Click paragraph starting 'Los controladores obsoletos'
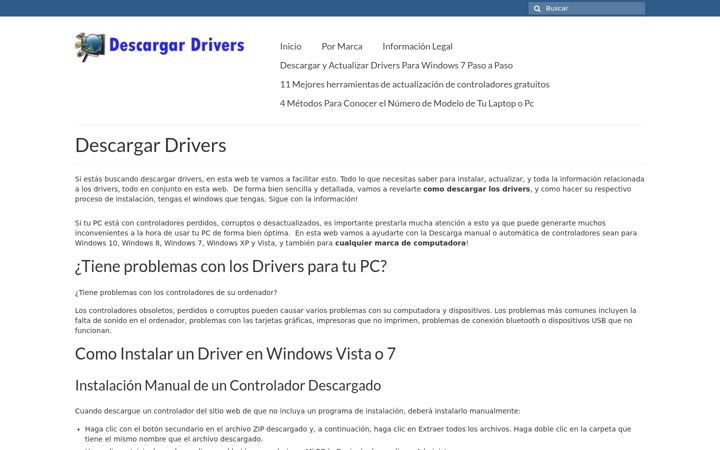 (x=355, y=321)
